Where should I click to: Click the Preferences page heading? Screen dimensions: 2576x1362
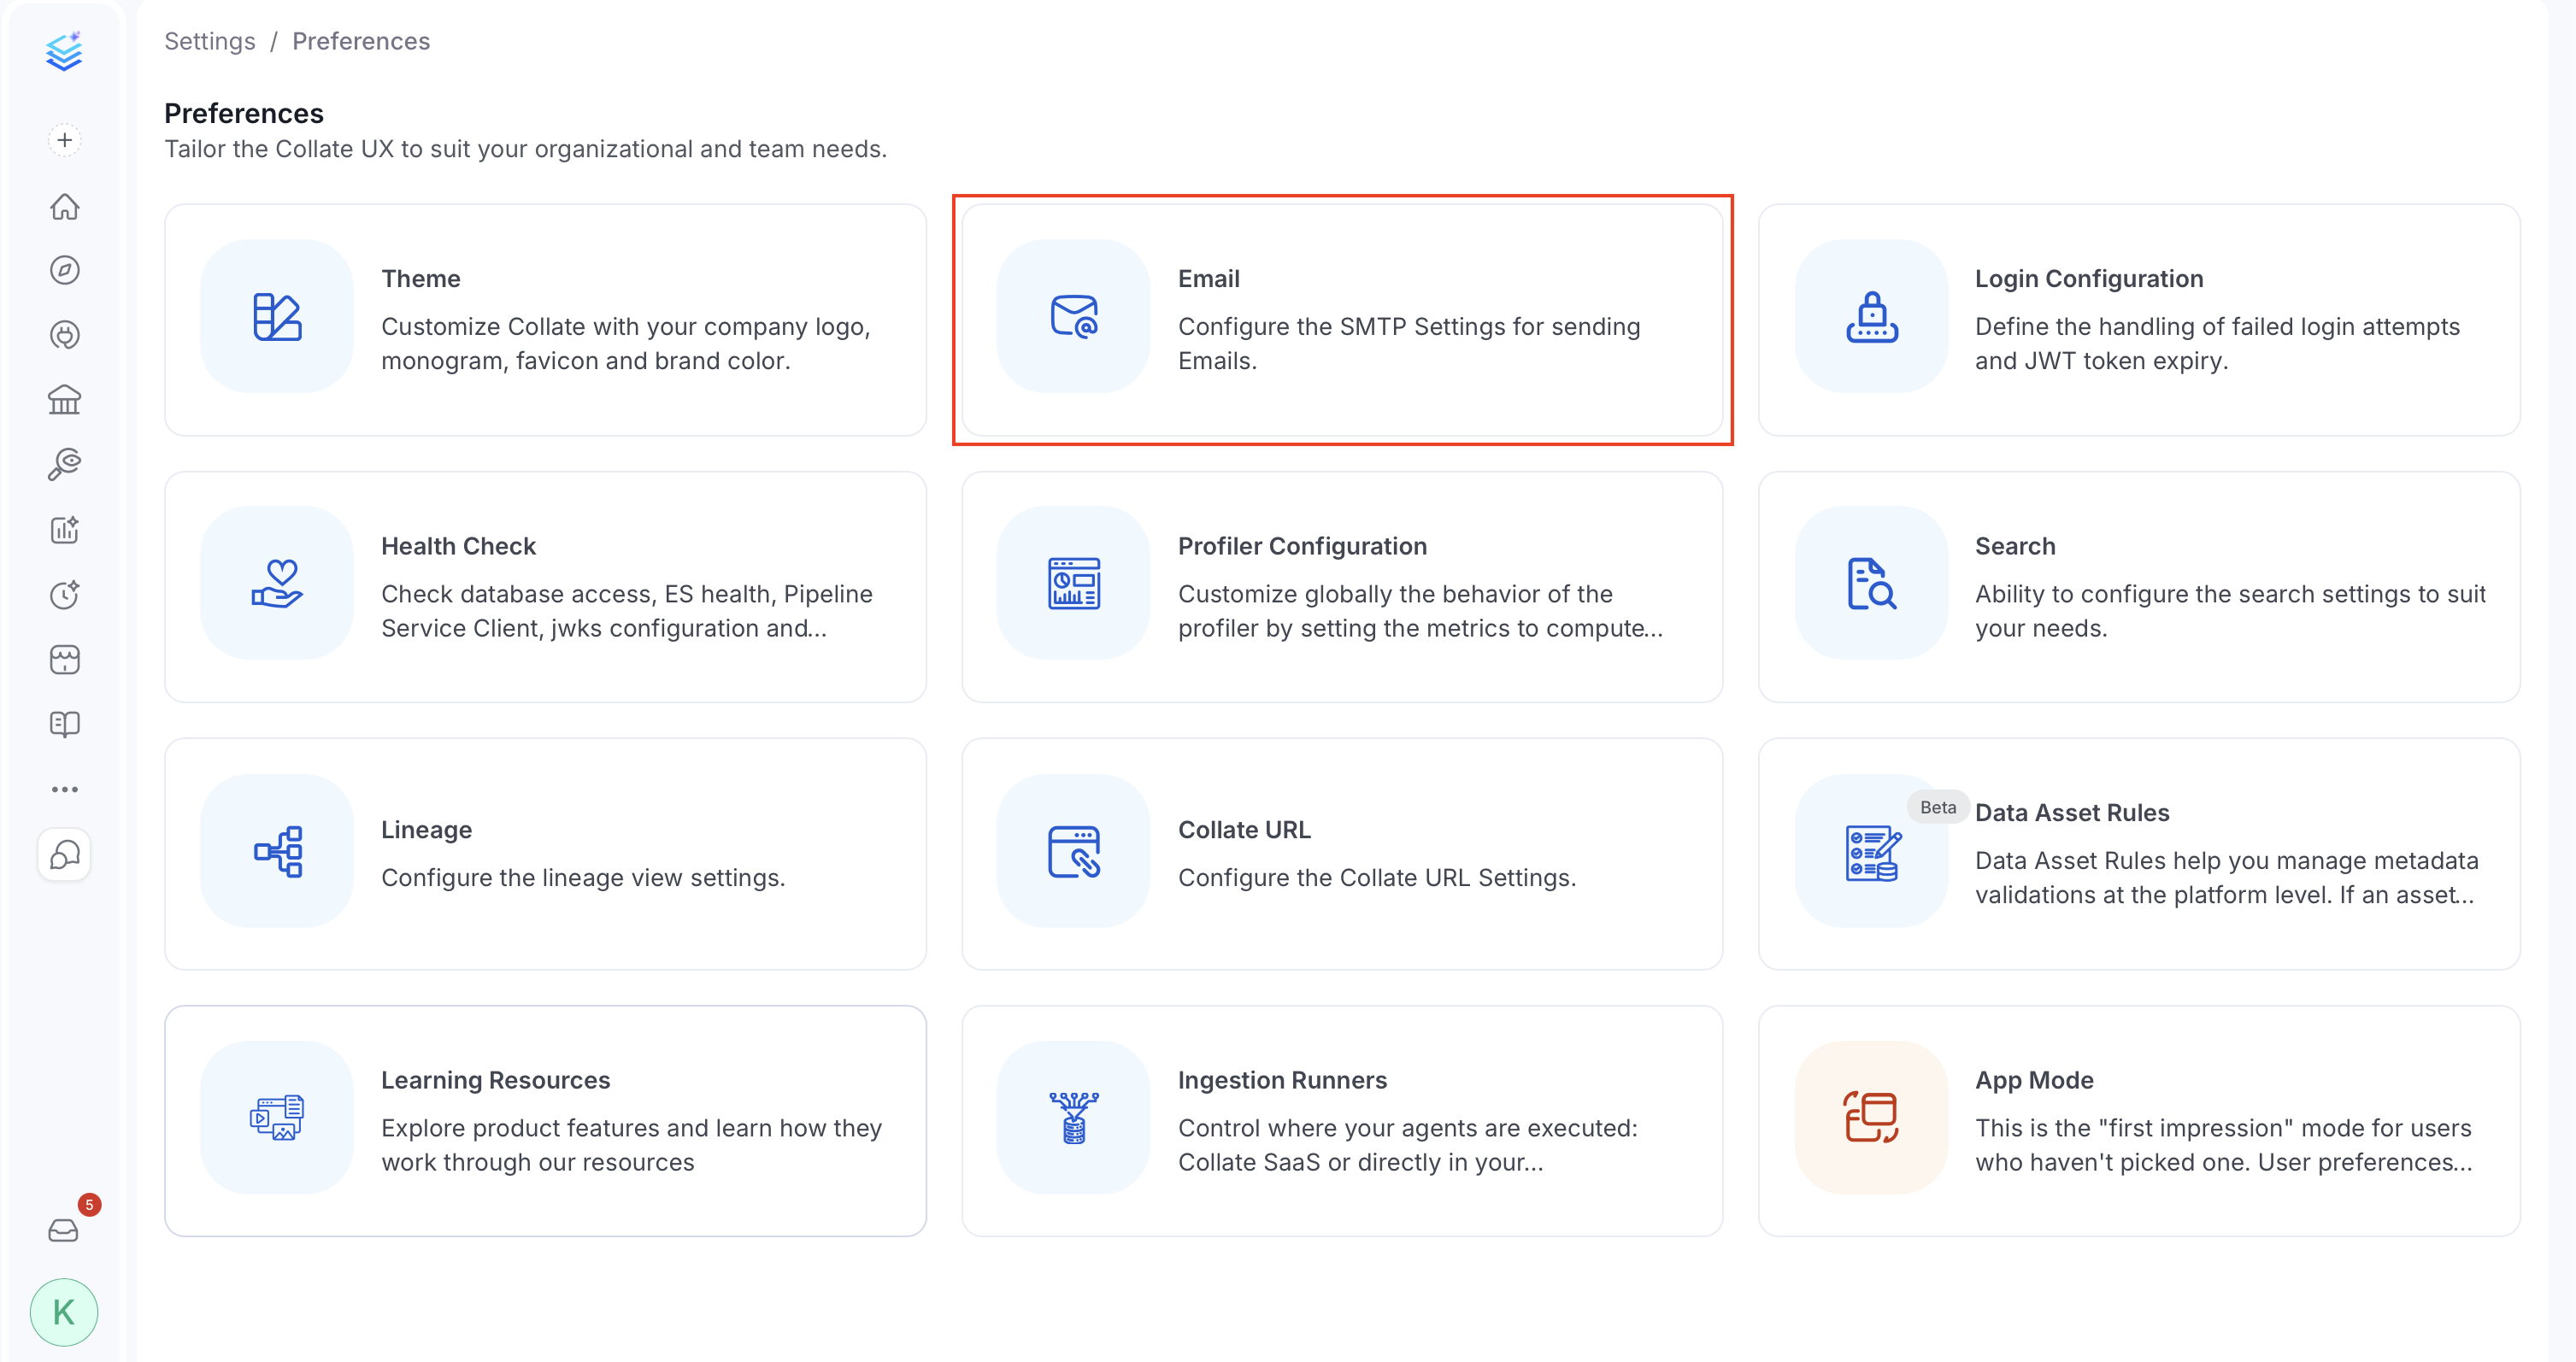244,113
